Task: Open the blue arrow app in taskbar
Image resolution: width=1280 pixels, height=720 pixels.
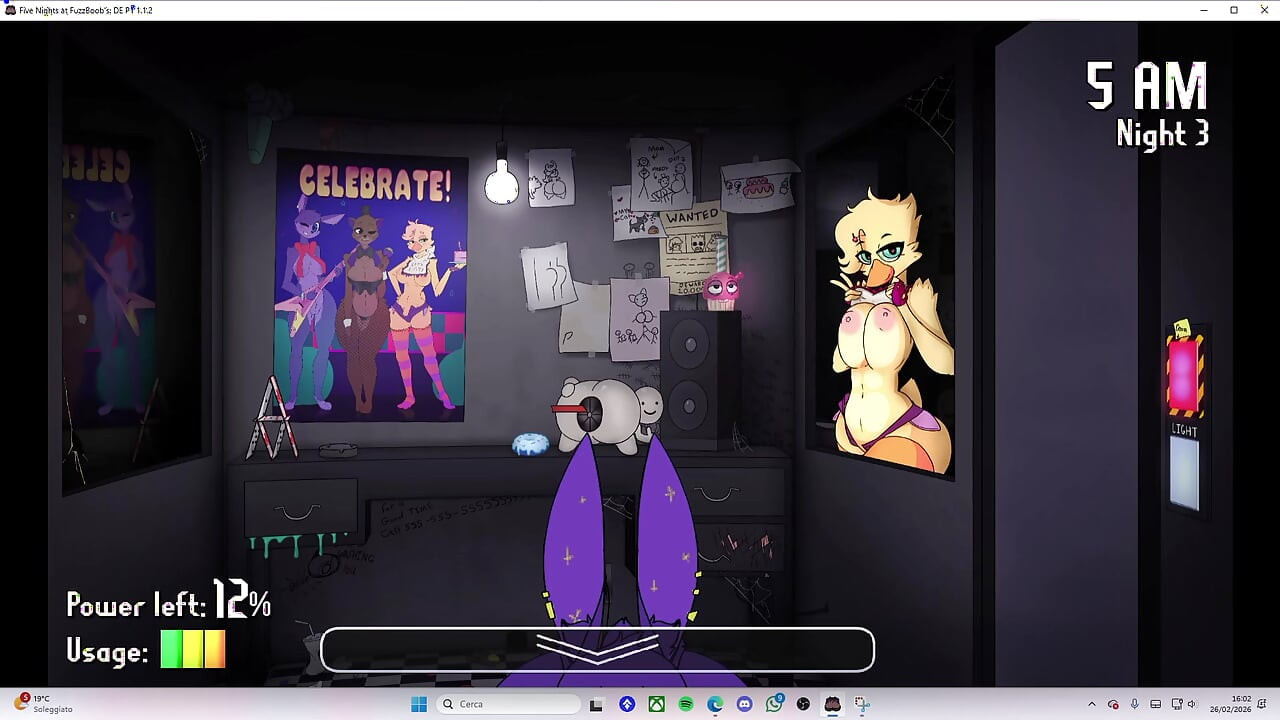Action: coord(627,704)
